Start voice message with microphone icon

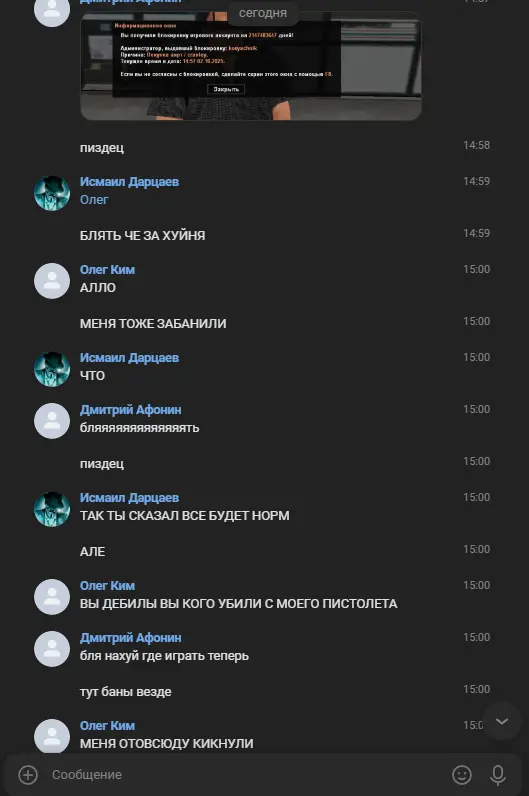coord(498,775)
